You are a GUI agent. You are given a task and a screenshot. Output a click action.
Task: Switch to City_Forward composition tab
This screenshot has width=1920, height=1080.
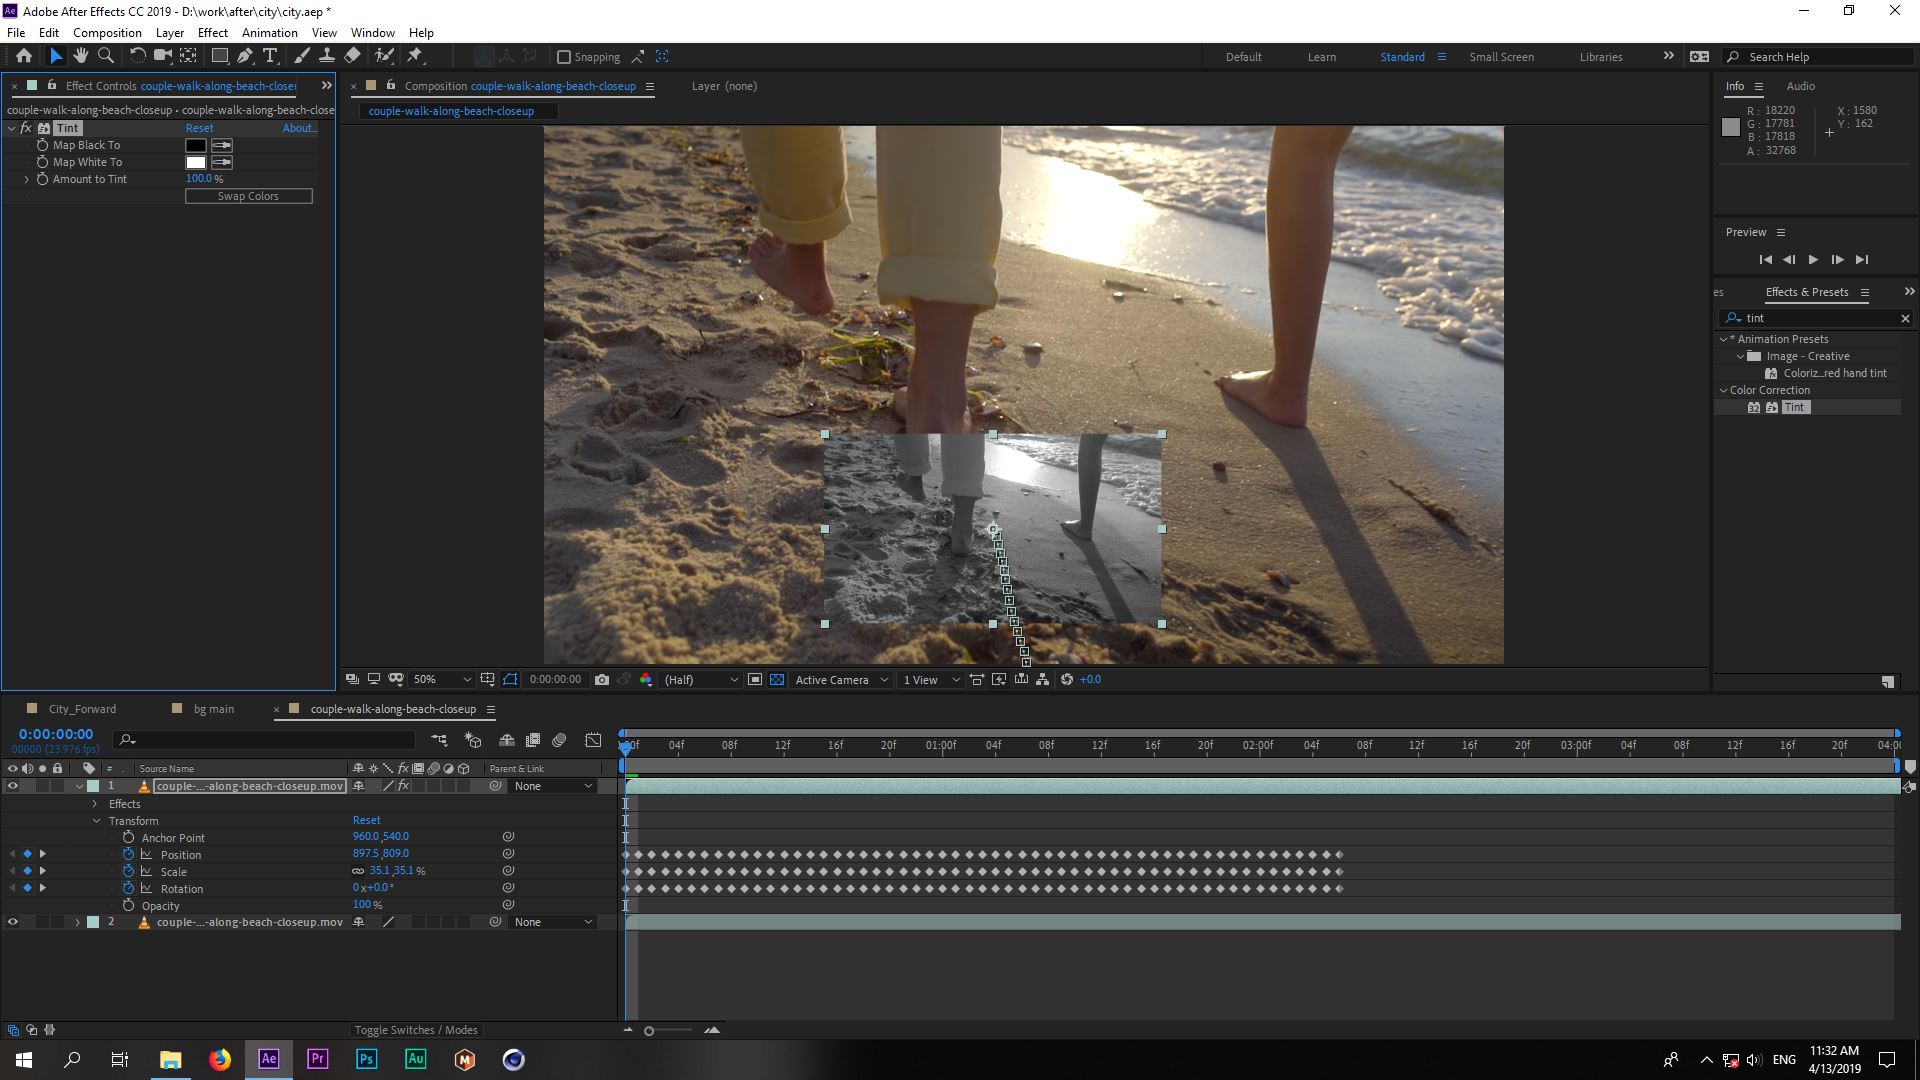(82, 709)
